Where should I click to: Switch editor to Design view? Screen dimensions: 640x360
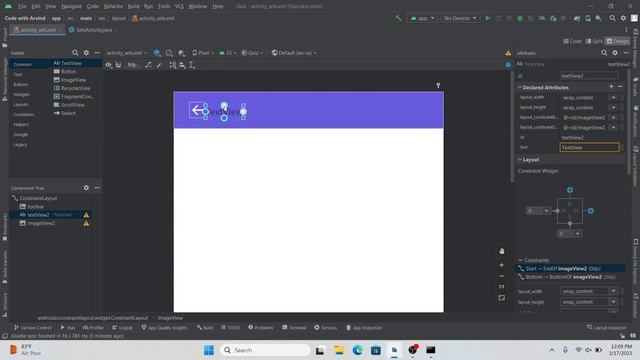click(x=617, y=41)
